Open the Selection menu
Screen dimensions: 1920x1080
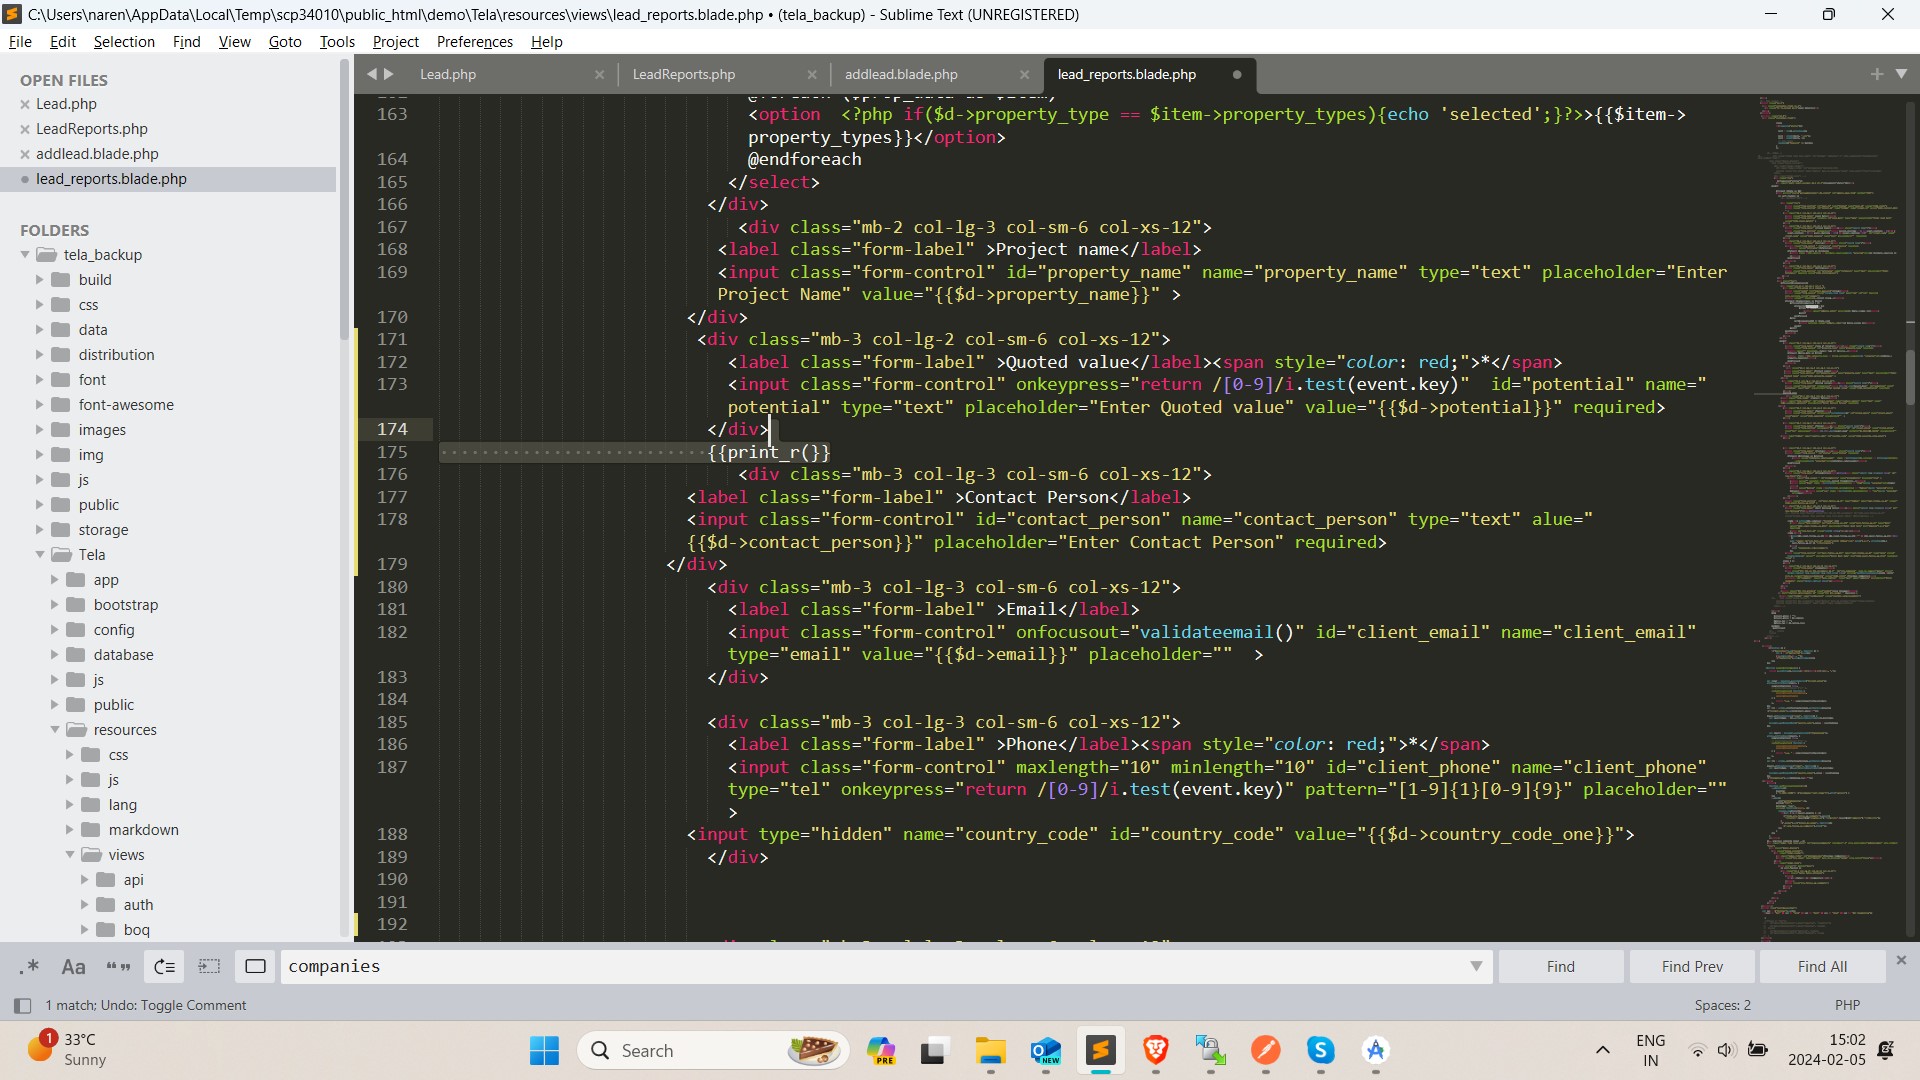tap(124, 41)
